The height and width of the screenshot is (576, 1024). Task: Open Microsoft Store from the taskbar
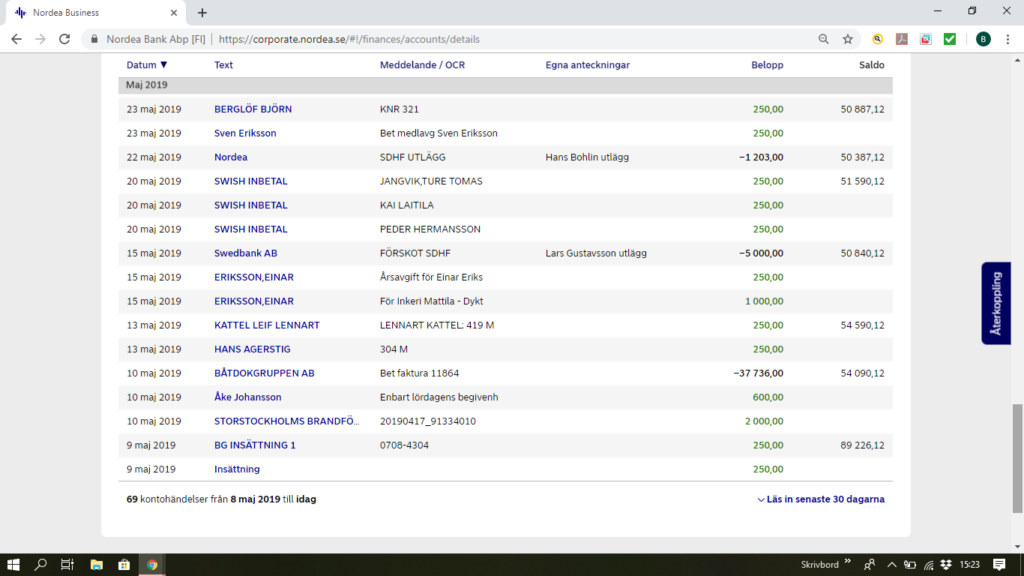pyautogui.click(x=124, y=565)
